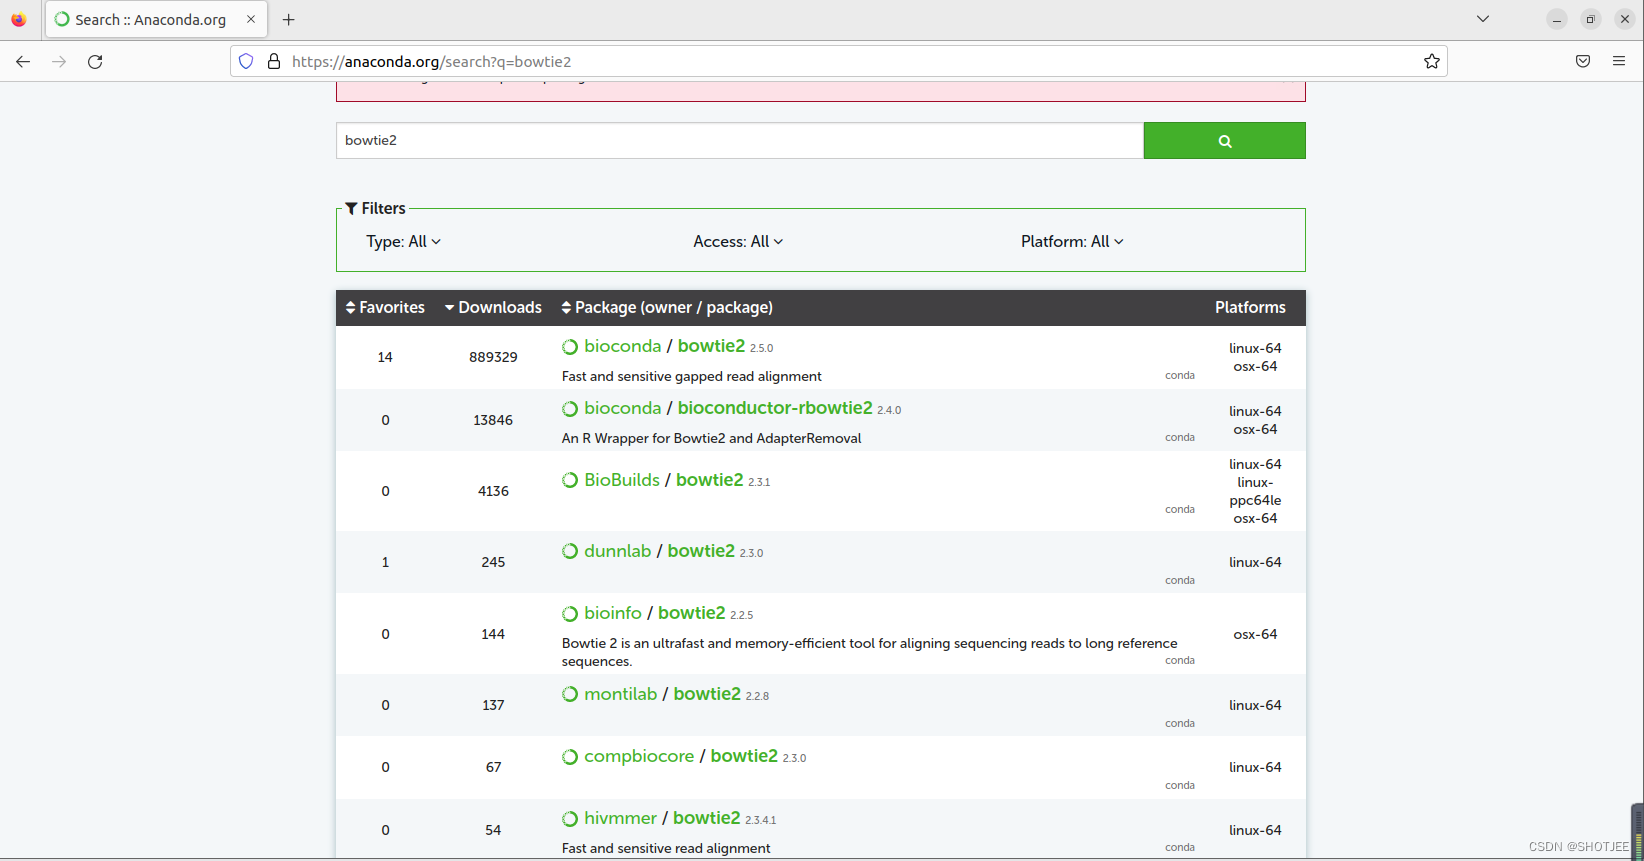Open the bowtie2 2.3.1 package link by BioBuilds
The height and width of the screenshot is (861, 1644).
(x=710, y=480)
